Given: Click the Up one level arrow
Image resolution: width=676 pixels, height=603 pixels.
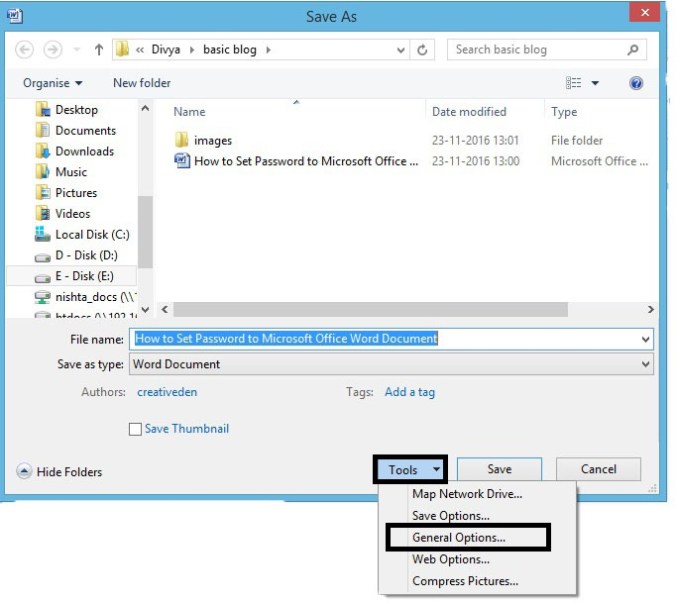Looking at the screenshot, I should tap(99, 49).
